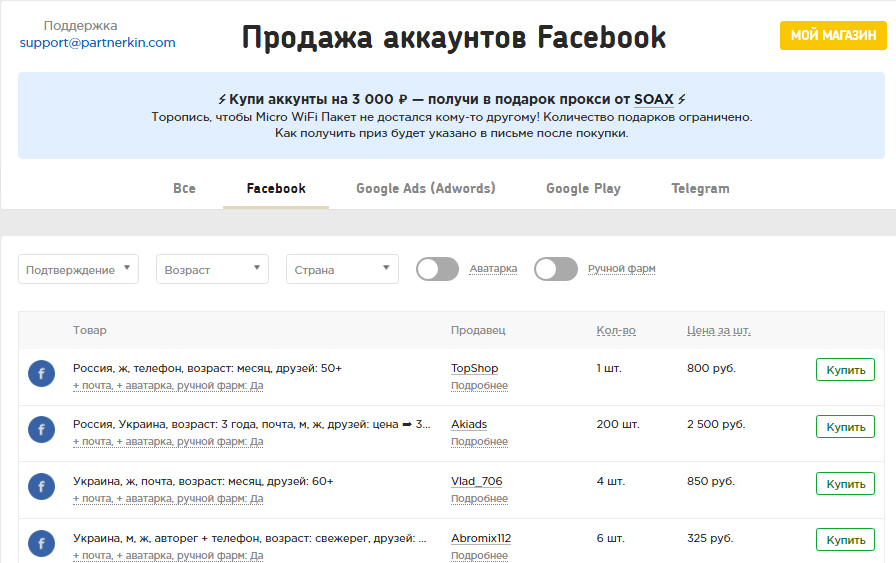Select the Telegram tab

coord(700,188)
